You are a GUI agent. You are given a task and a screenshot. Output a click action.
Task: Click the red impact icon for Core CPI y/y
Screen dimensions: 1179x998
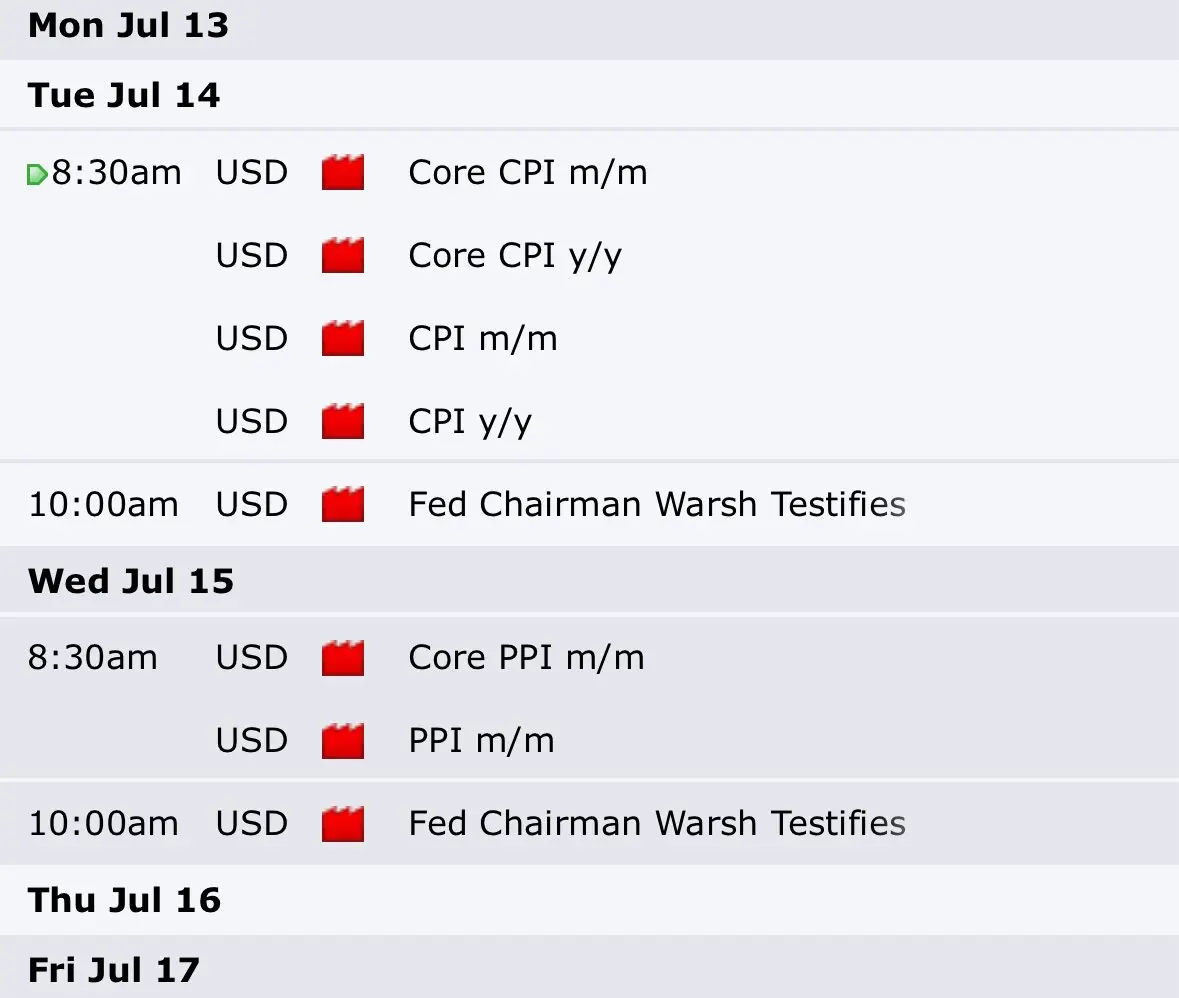click(343, 255)
